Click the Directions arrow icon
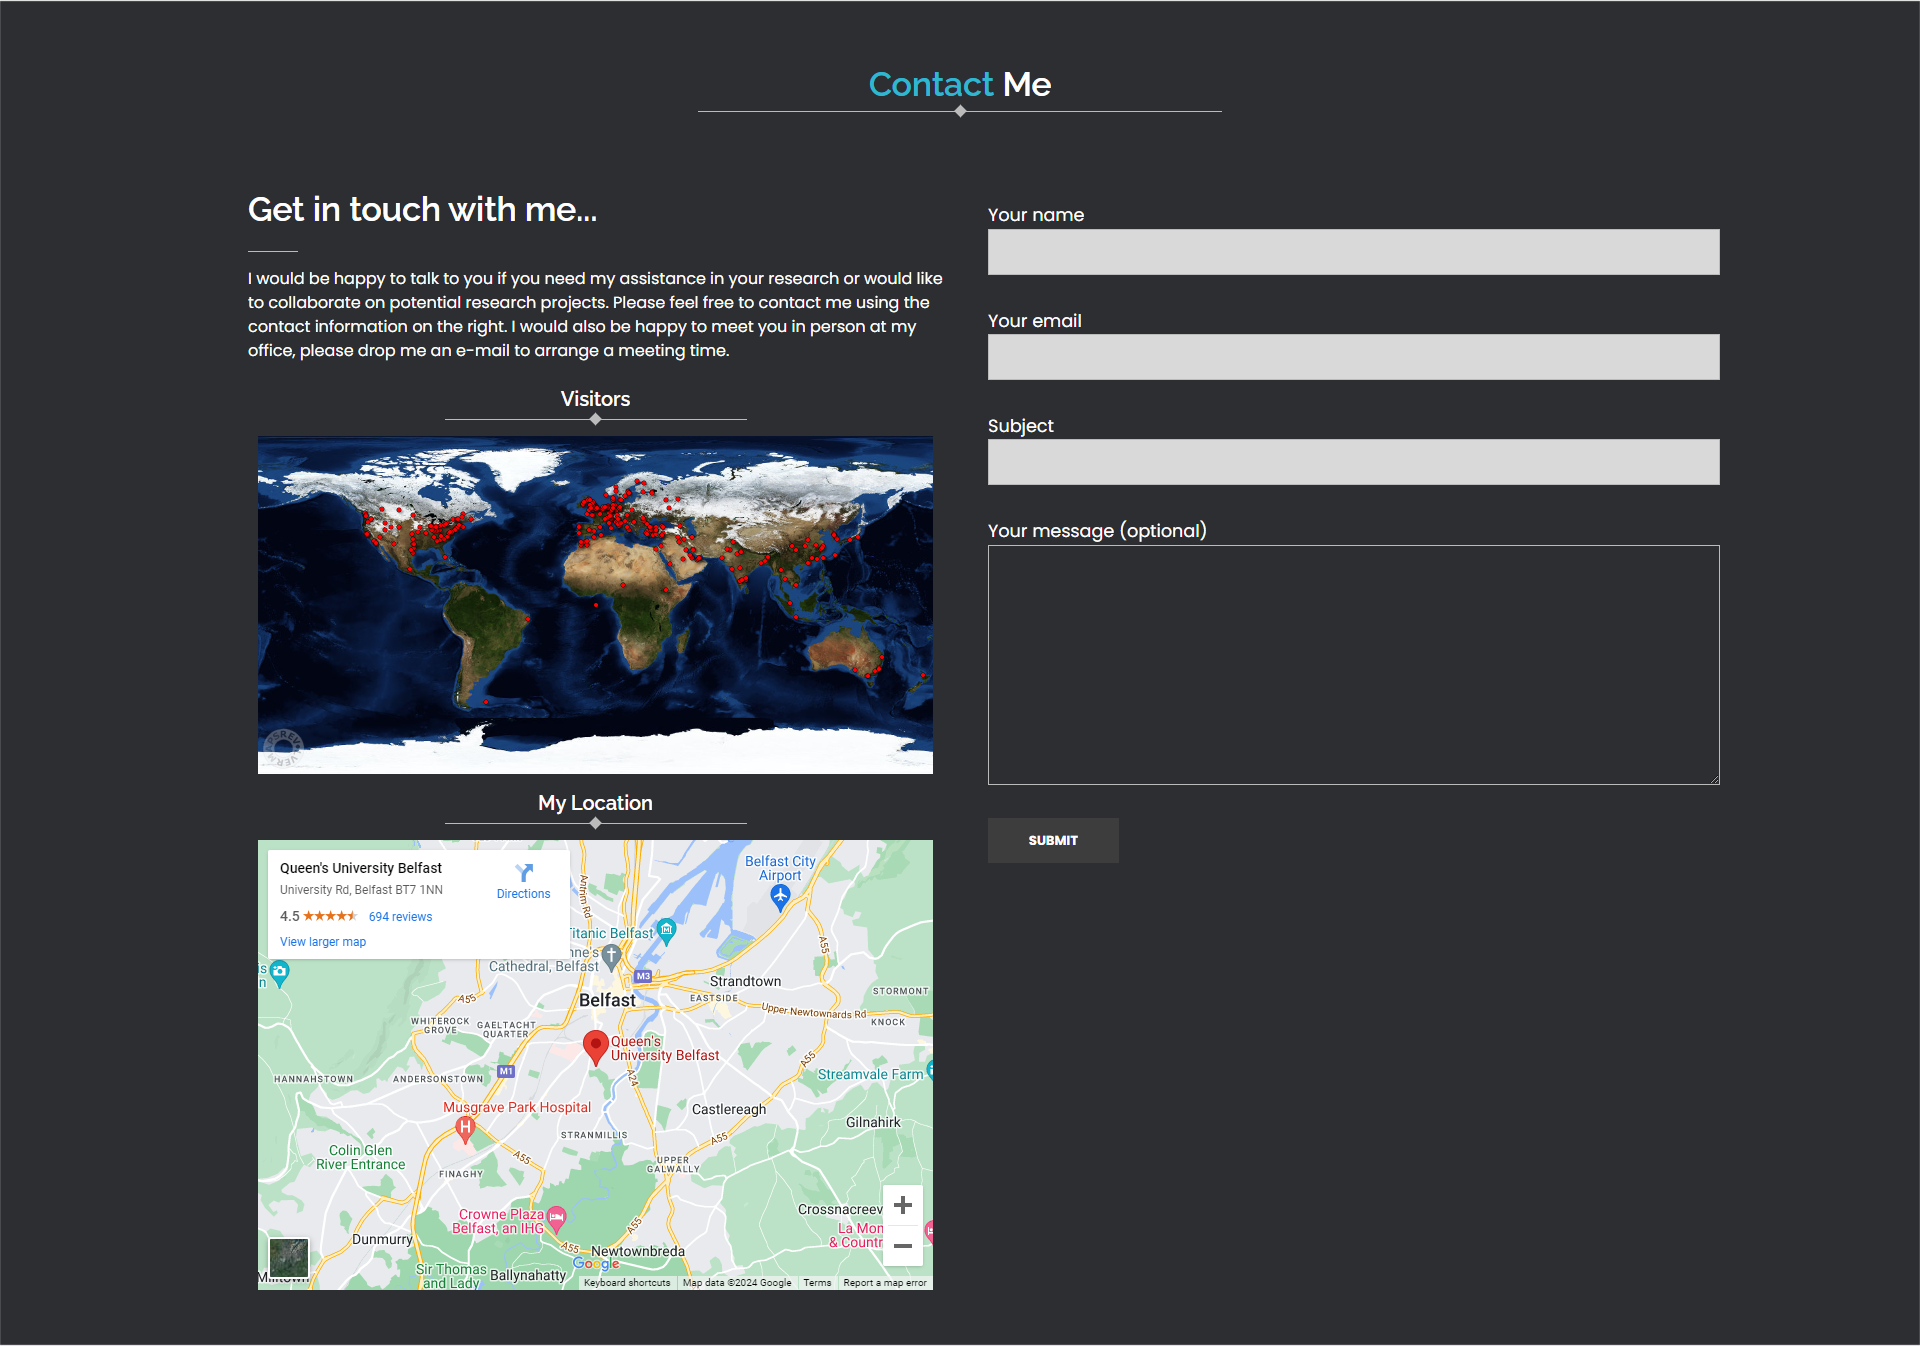This screenshot has height=1346, width=1920. [524, 873]
